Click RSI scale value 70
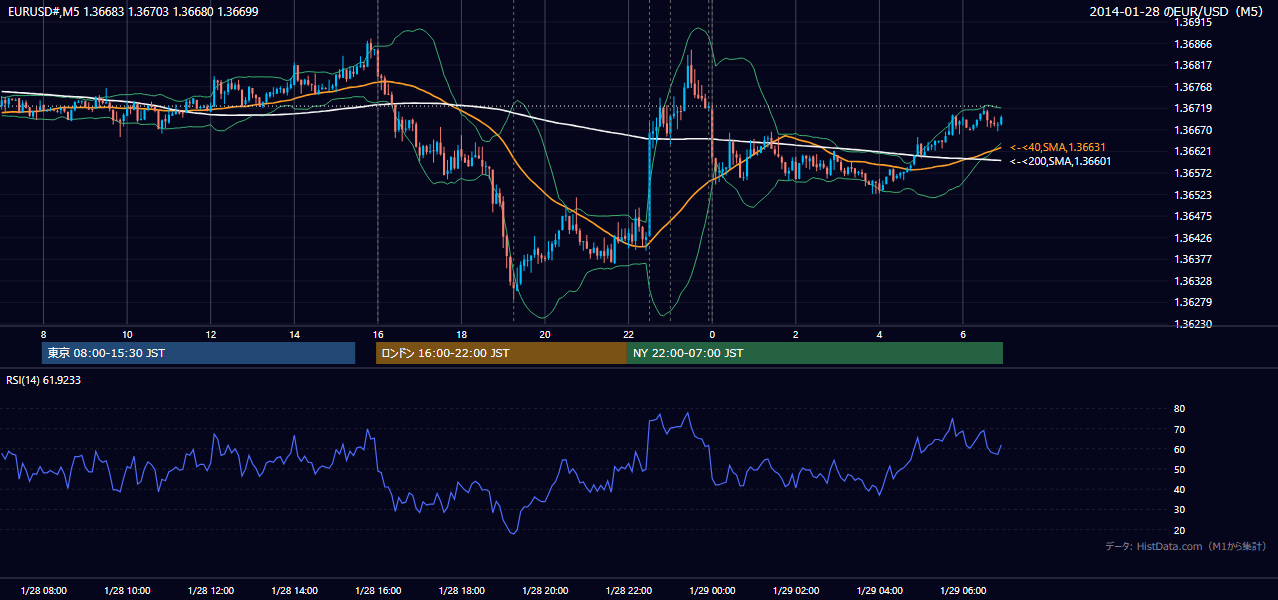 (x=1180, y=429)
